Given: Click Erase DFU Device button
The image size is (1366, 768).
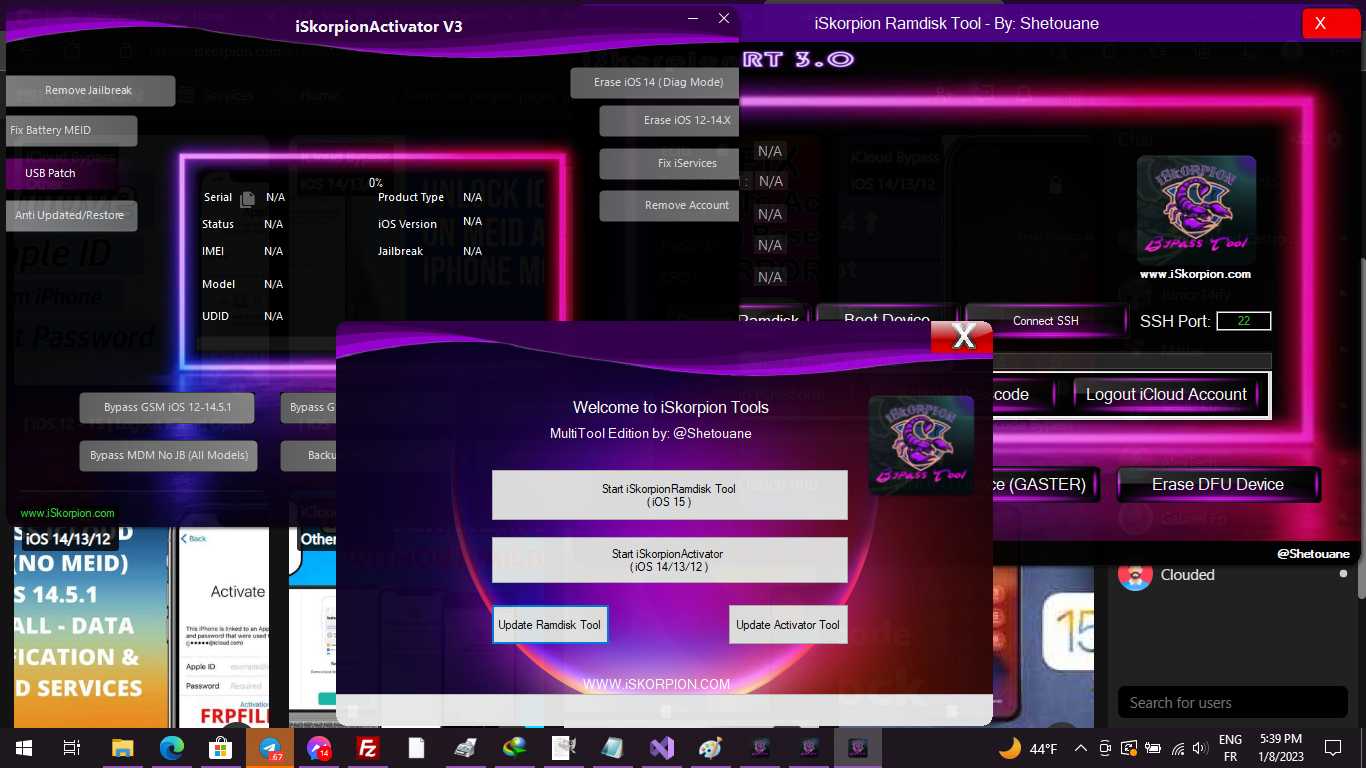Looking at the screenshot, I should (x=1218, y=484).
